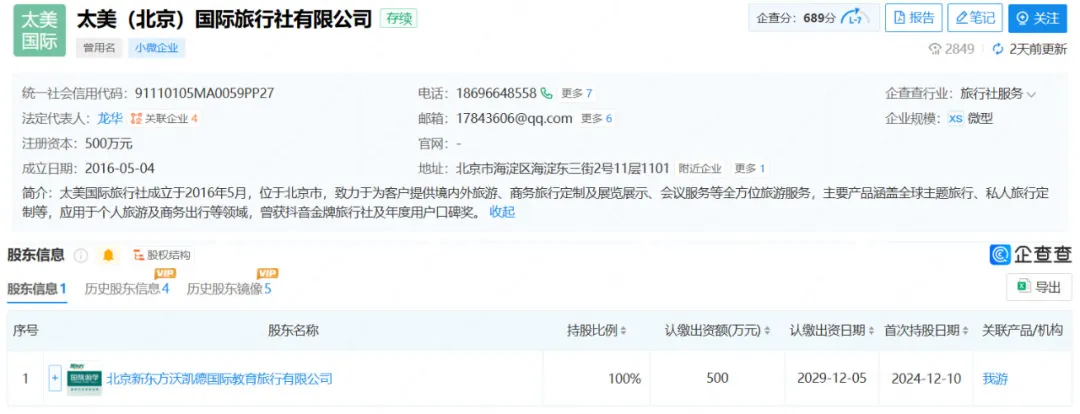The image size is (1080, 414).
Task: Click the info circle icon beside 股东信息
Action: 81,256
